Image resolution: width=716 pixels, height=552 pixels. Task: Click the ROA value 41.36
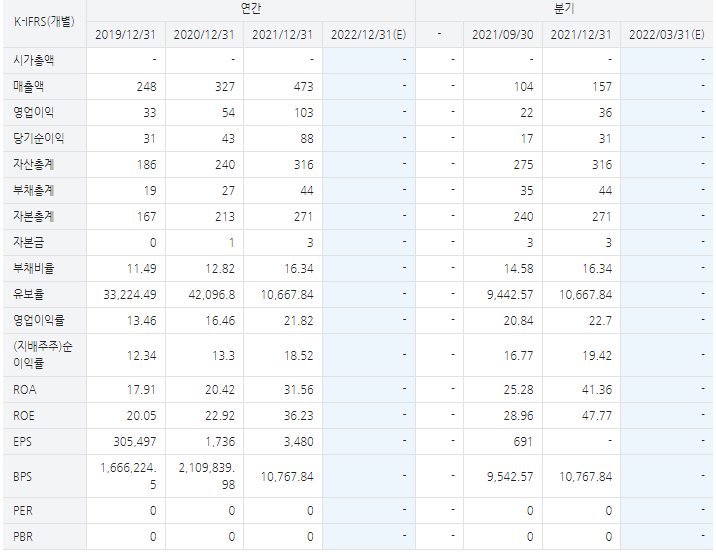pyautogui.click(x=597, y=390)
